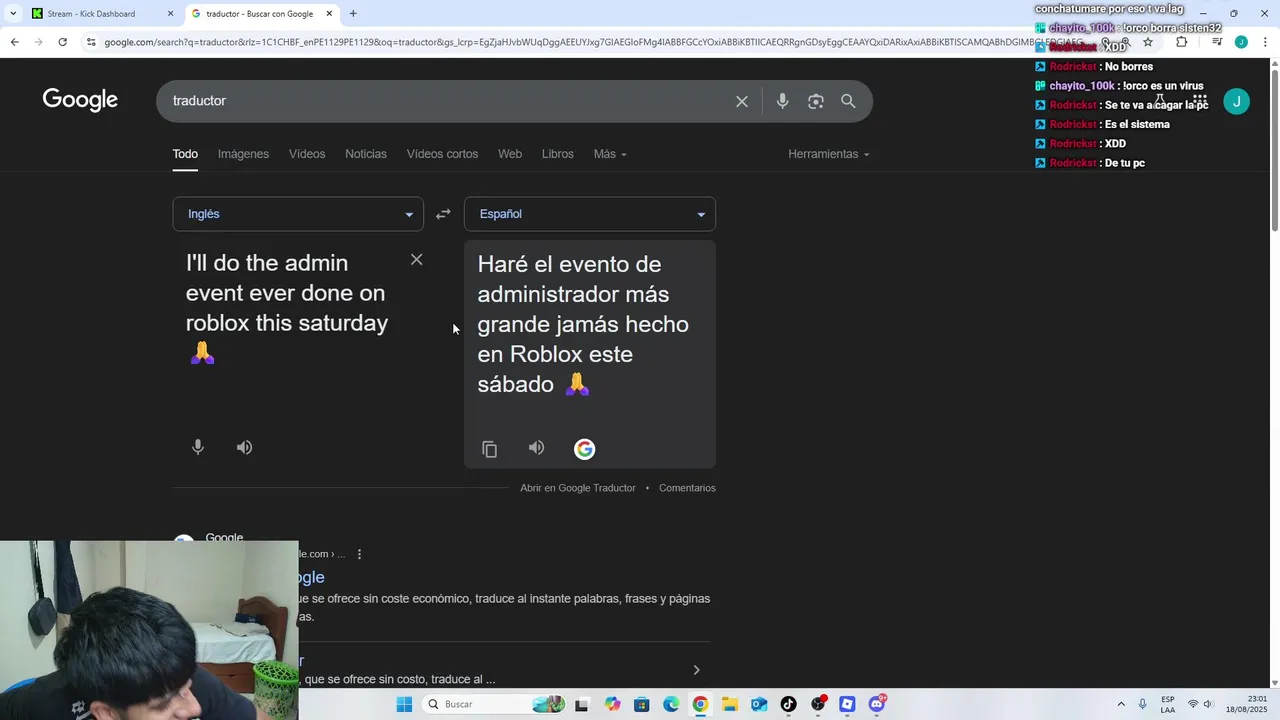The image size is (1280, 720).
Task: Open File Explorer from taskbar
Action: [729, 704]
